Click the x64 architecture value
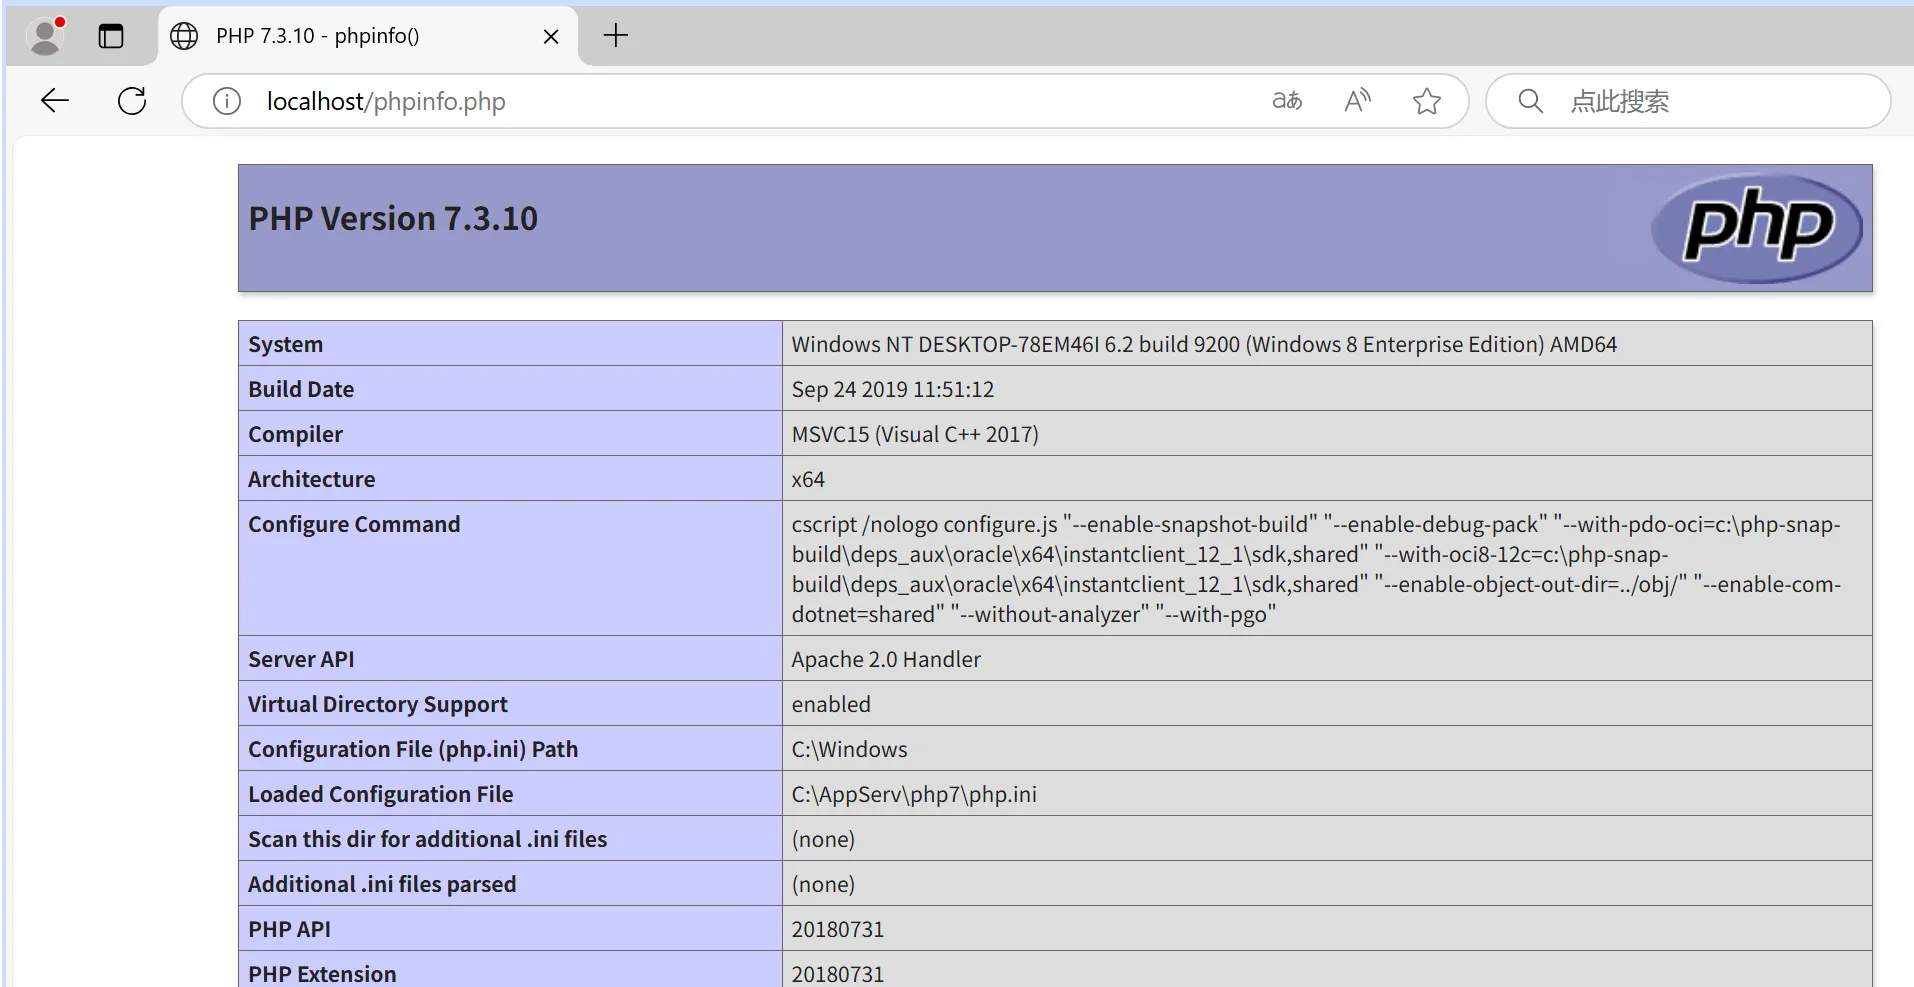The width and height of the screenshot is (1914, 987). click(x=808, y=479)
